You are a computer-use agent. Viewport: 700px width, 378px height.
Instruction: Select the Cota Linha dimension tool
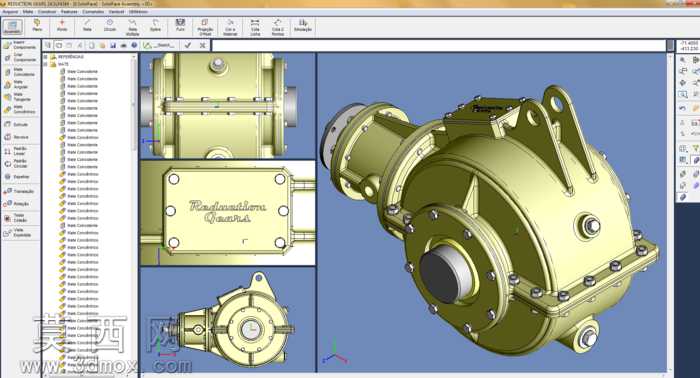[255, 27]
